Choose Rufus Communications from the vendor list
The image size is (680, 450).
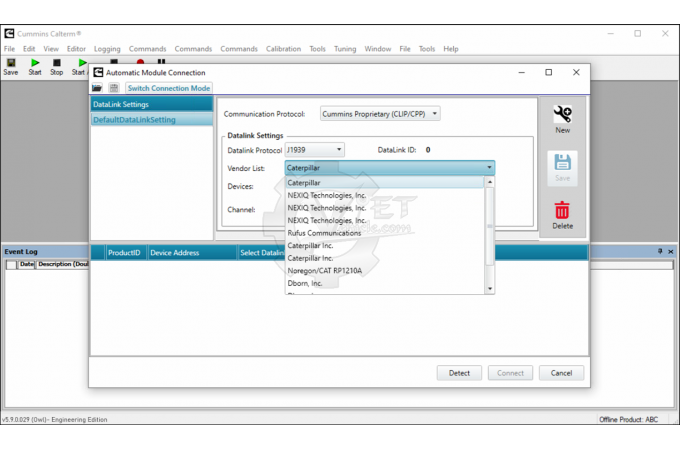(x=385, y=233)
